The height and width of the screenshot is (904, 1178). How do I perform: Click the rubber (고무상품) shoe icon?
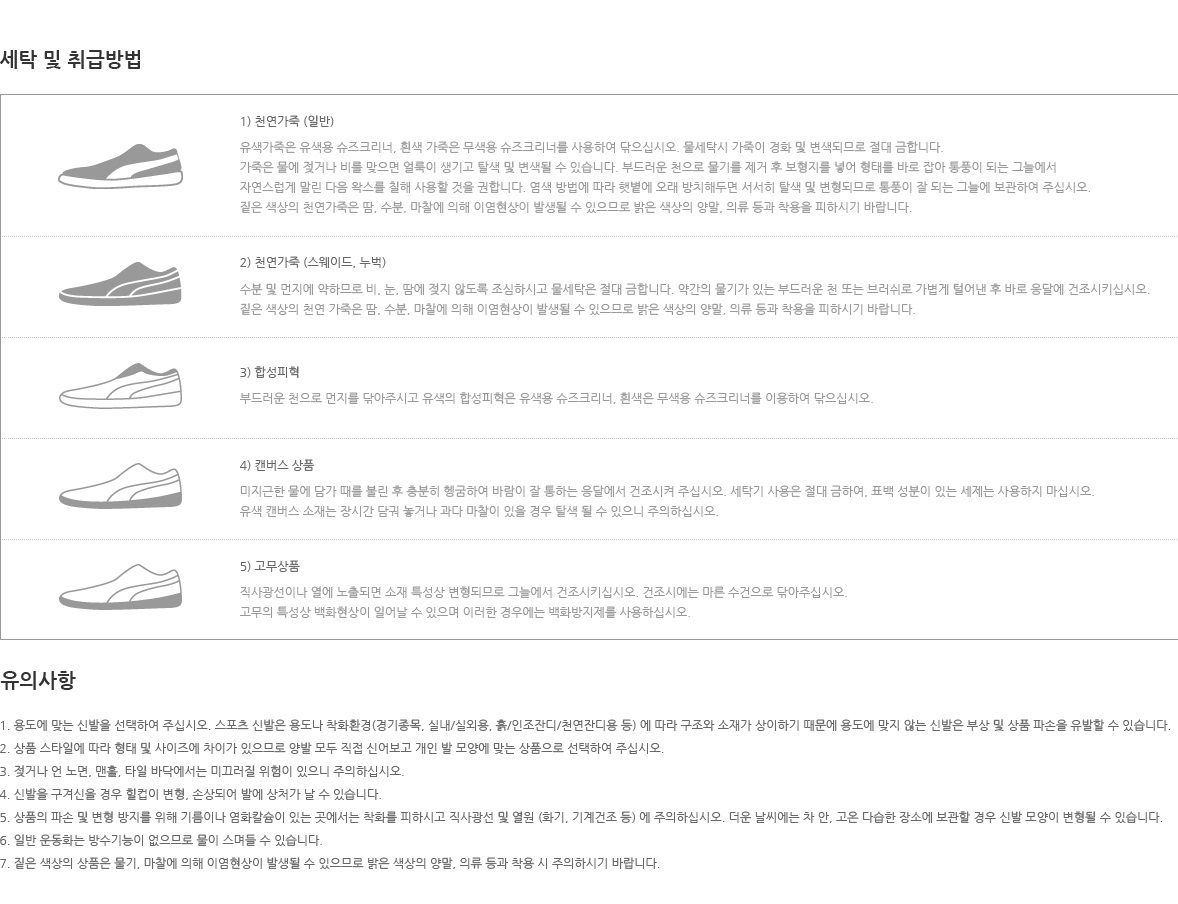pos(120,588)
